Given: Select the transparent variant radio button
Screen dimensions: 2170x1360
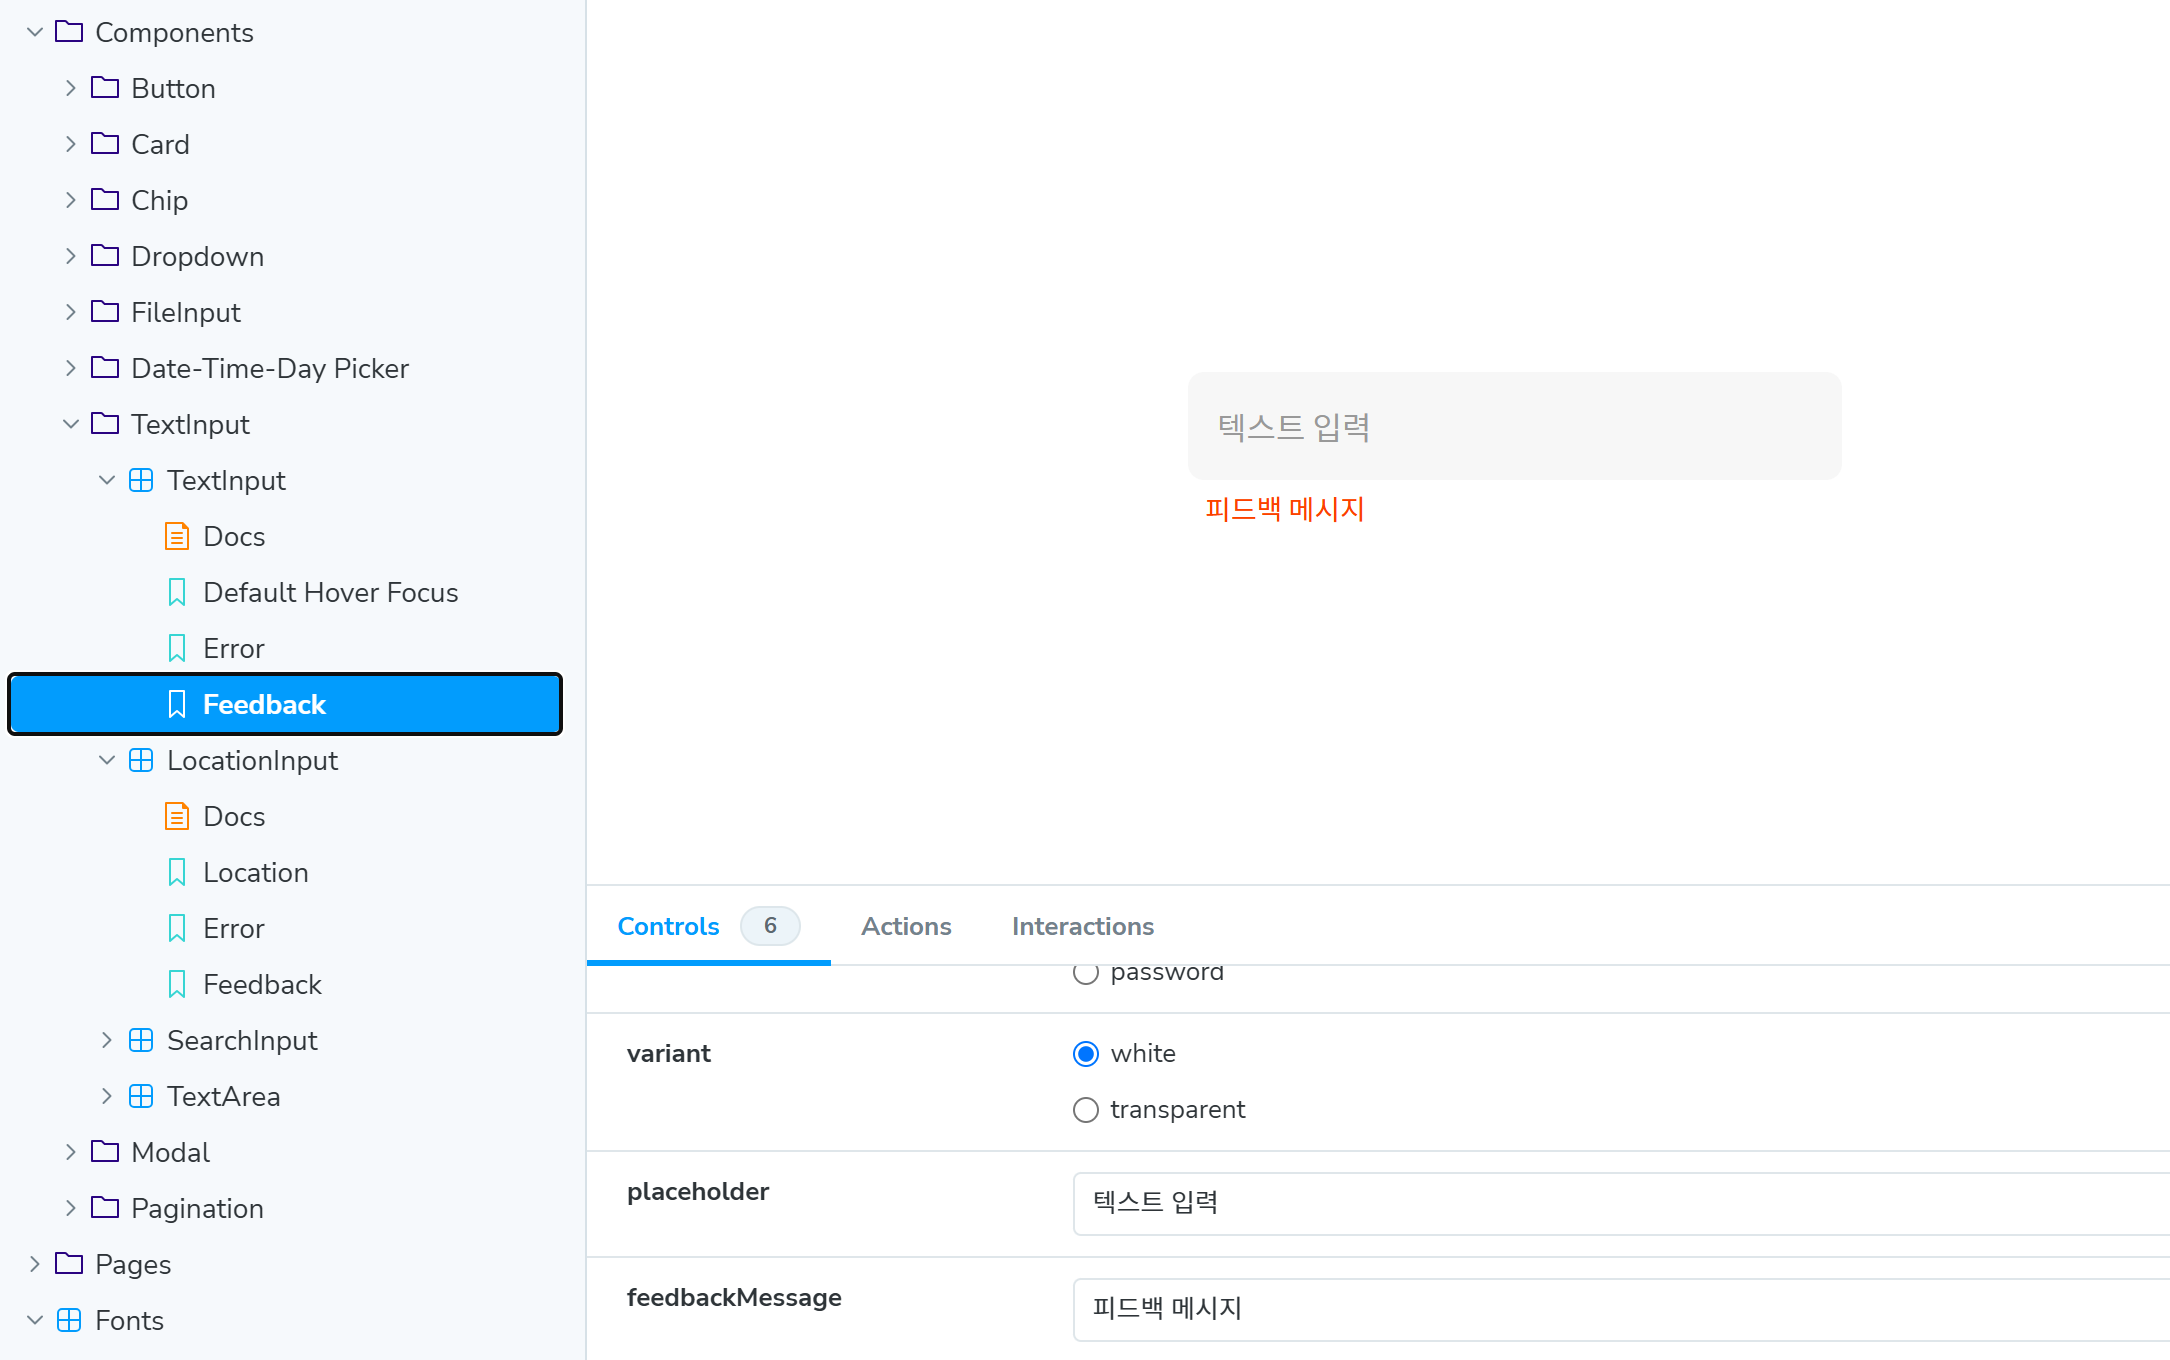Looking at the screenshot, I should pos(1086,1110).
